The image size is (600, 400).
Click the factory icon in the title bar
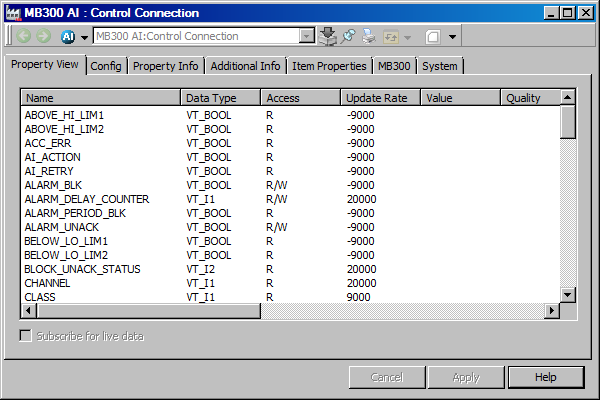[x=13, y=13]
